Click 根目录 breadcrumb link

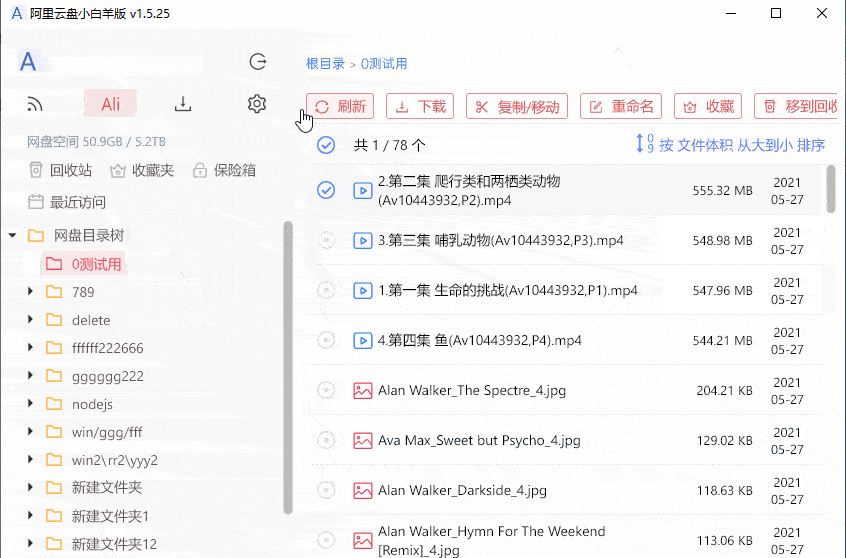pos(325,63)
